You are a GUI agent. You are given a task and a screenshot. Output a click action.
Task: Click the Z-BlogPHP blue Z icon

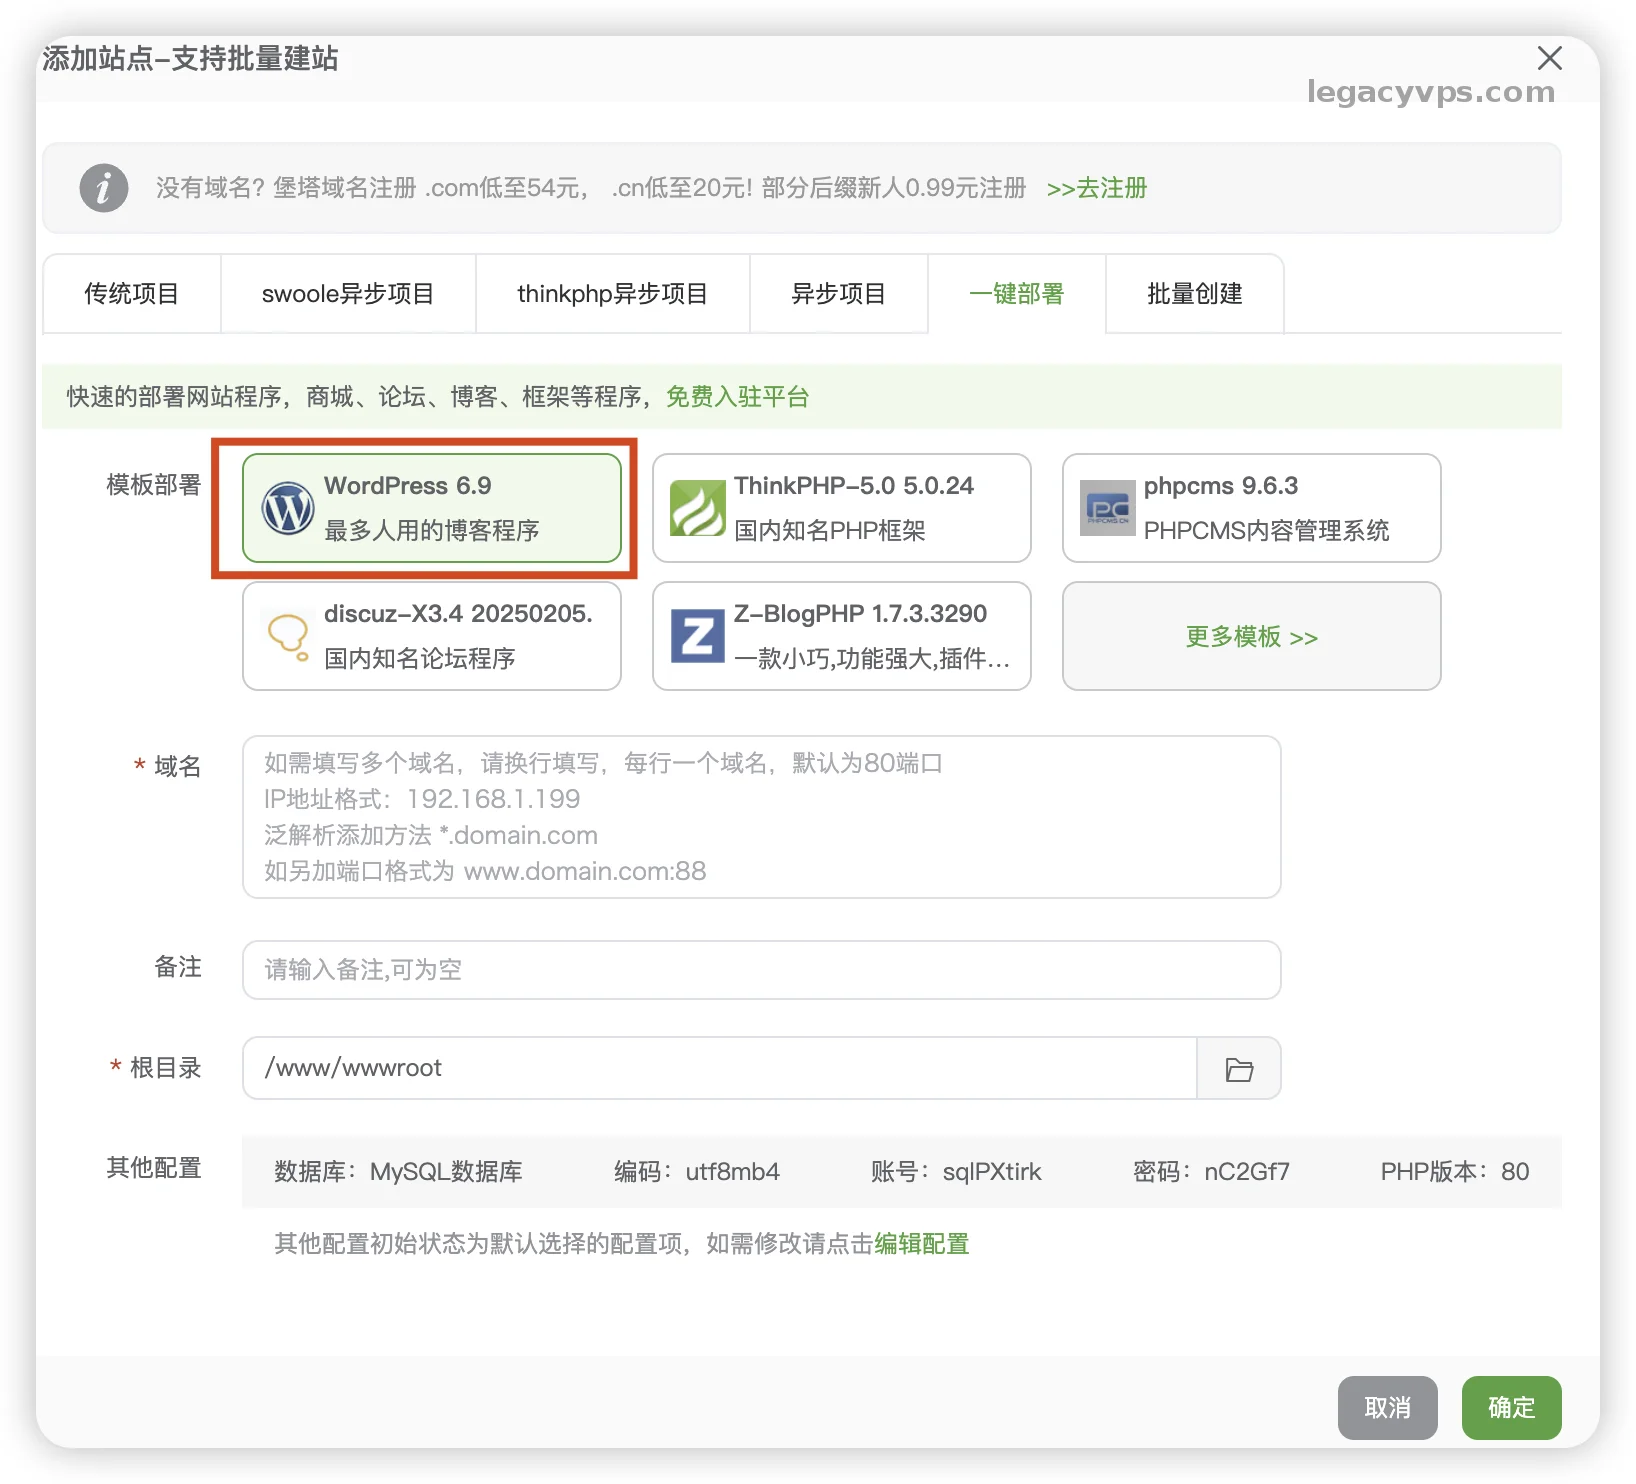697,636
